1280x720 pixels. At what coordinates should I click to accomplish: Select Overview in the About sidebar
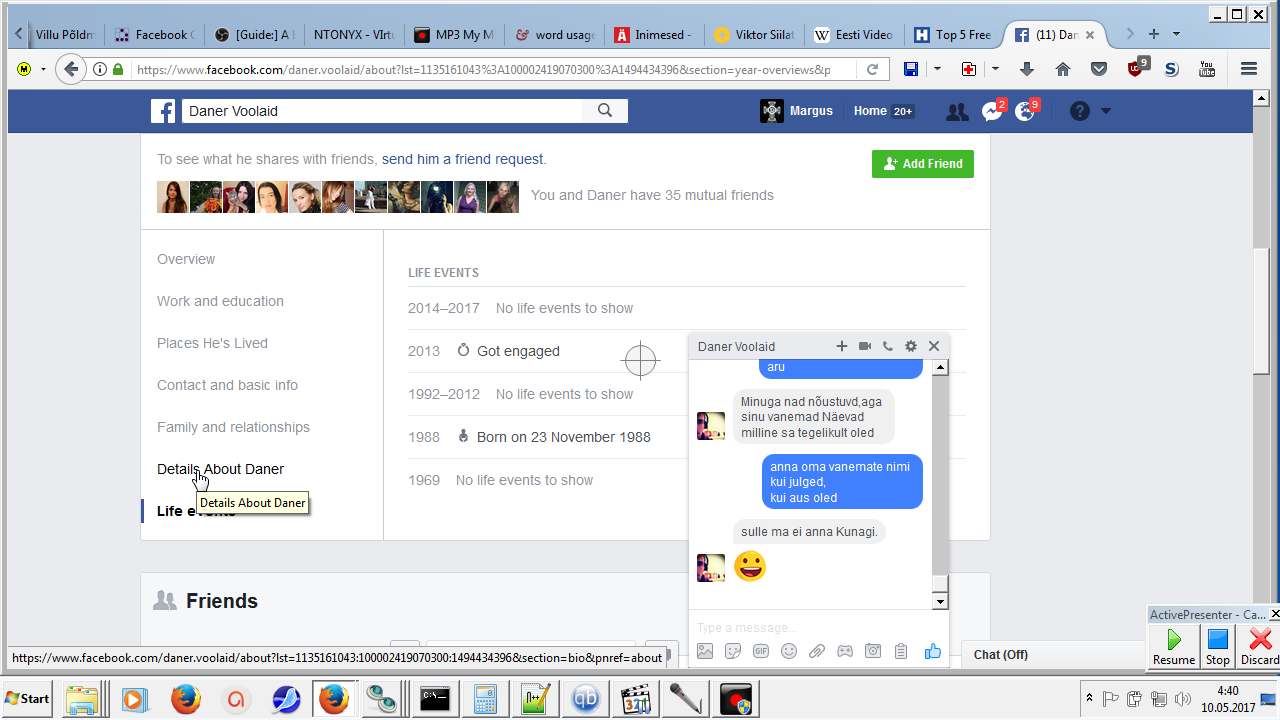[x=186, y=259]
